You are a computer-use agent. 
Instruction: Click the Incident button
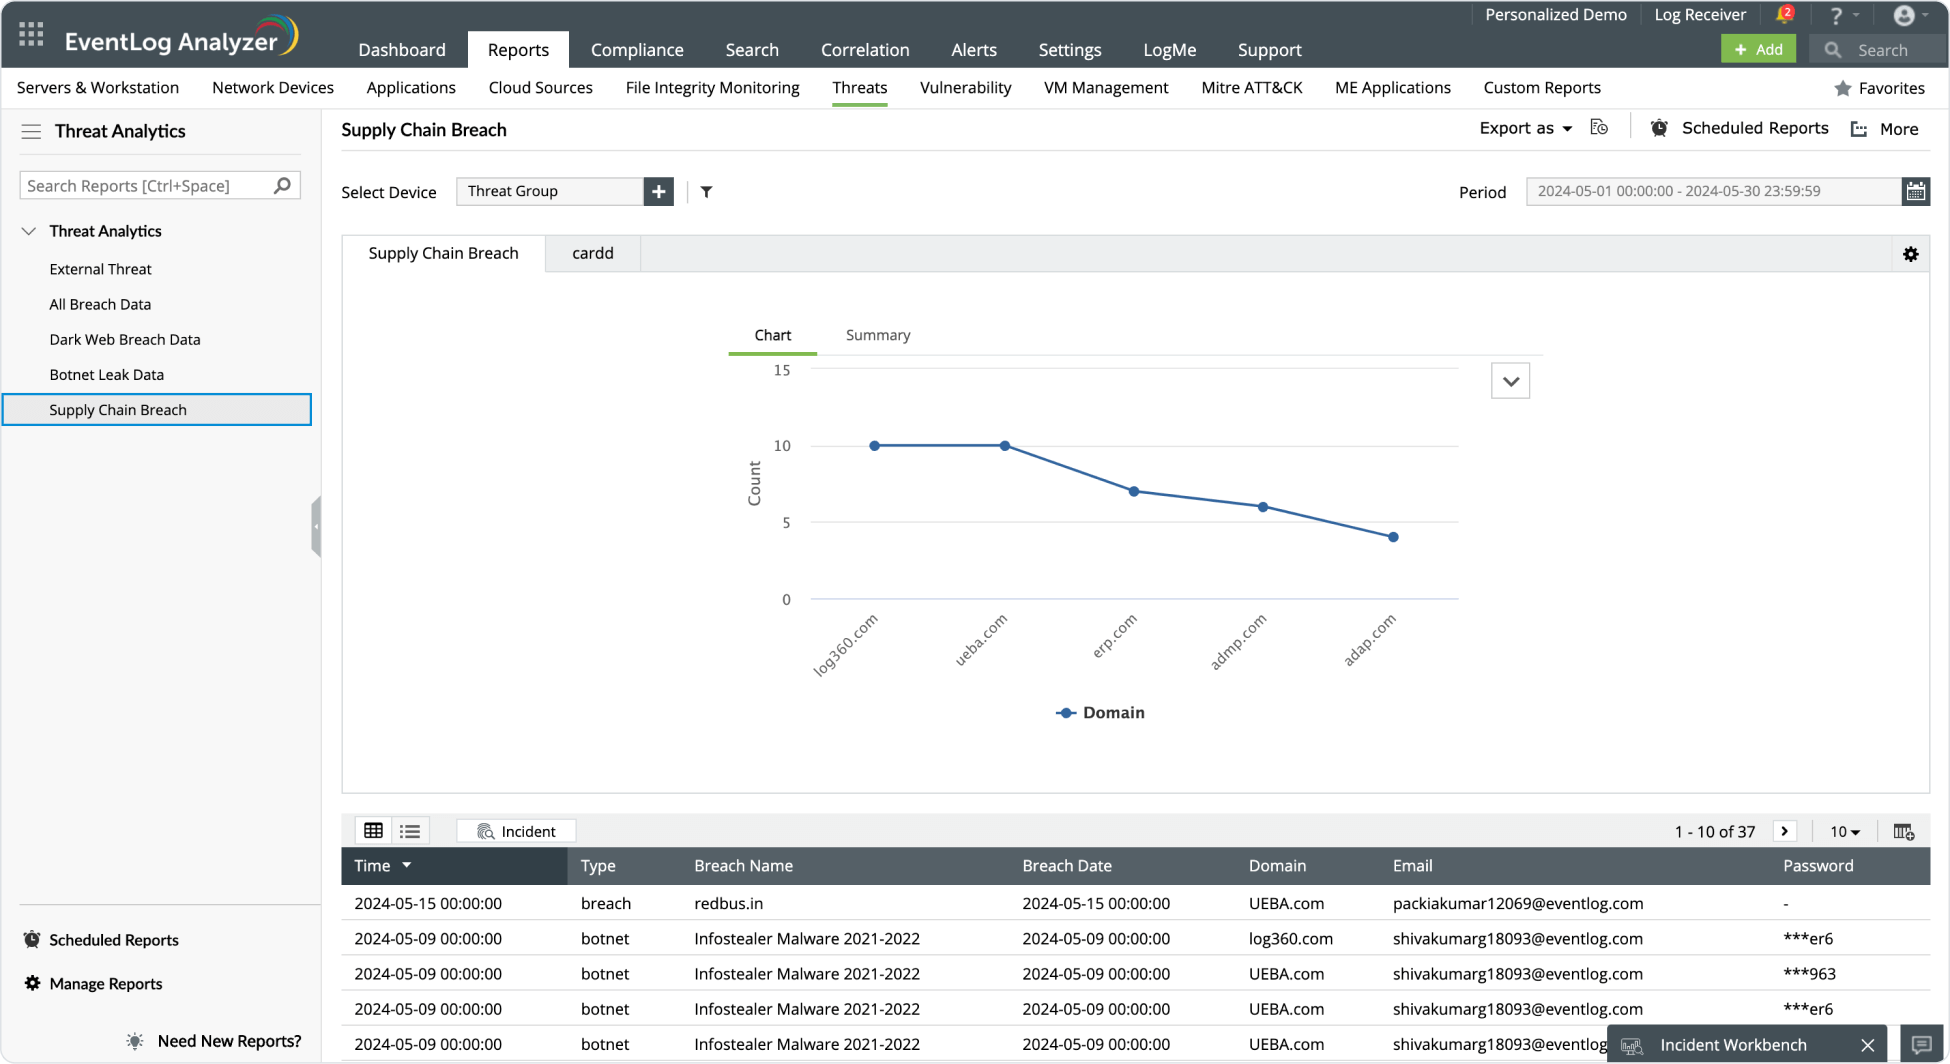pyautogui.click(x=516, y=831)
